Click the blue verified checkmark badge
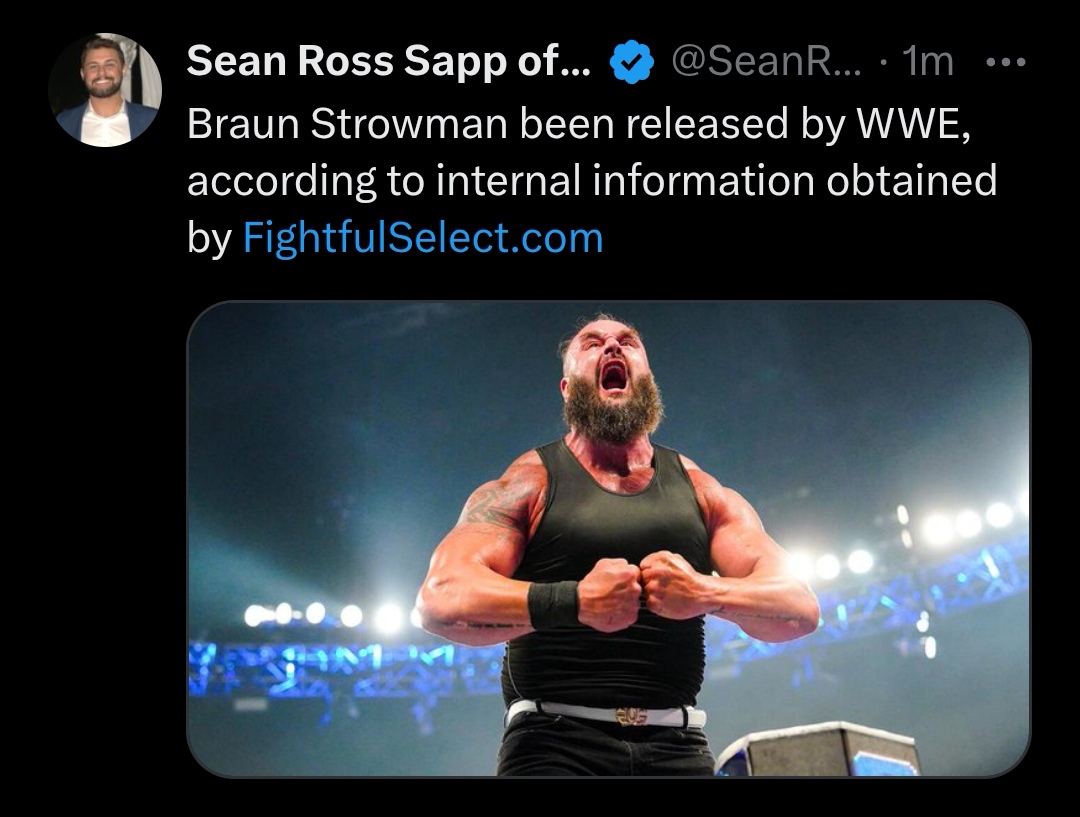Screen dimensions: 1080x817 [631, 65]
